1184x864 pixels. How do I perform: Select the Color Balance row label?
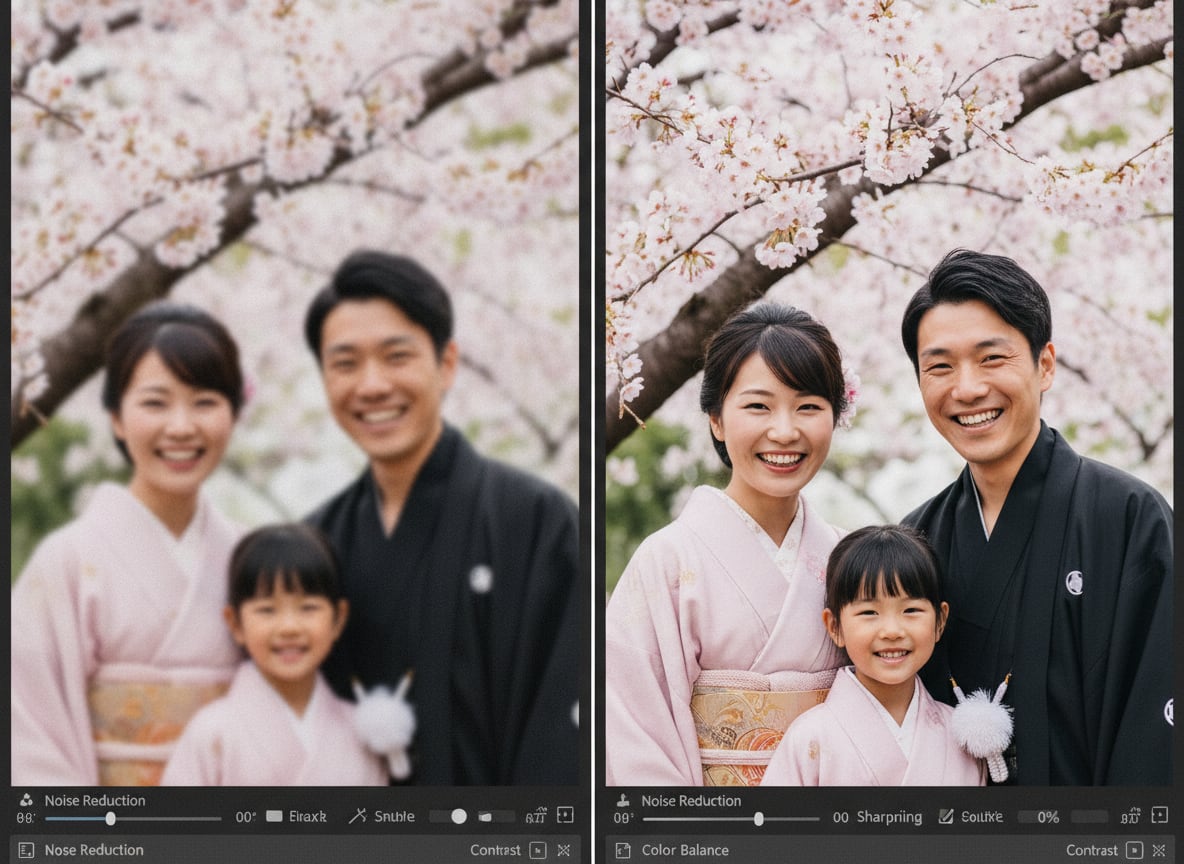[685, 850]
